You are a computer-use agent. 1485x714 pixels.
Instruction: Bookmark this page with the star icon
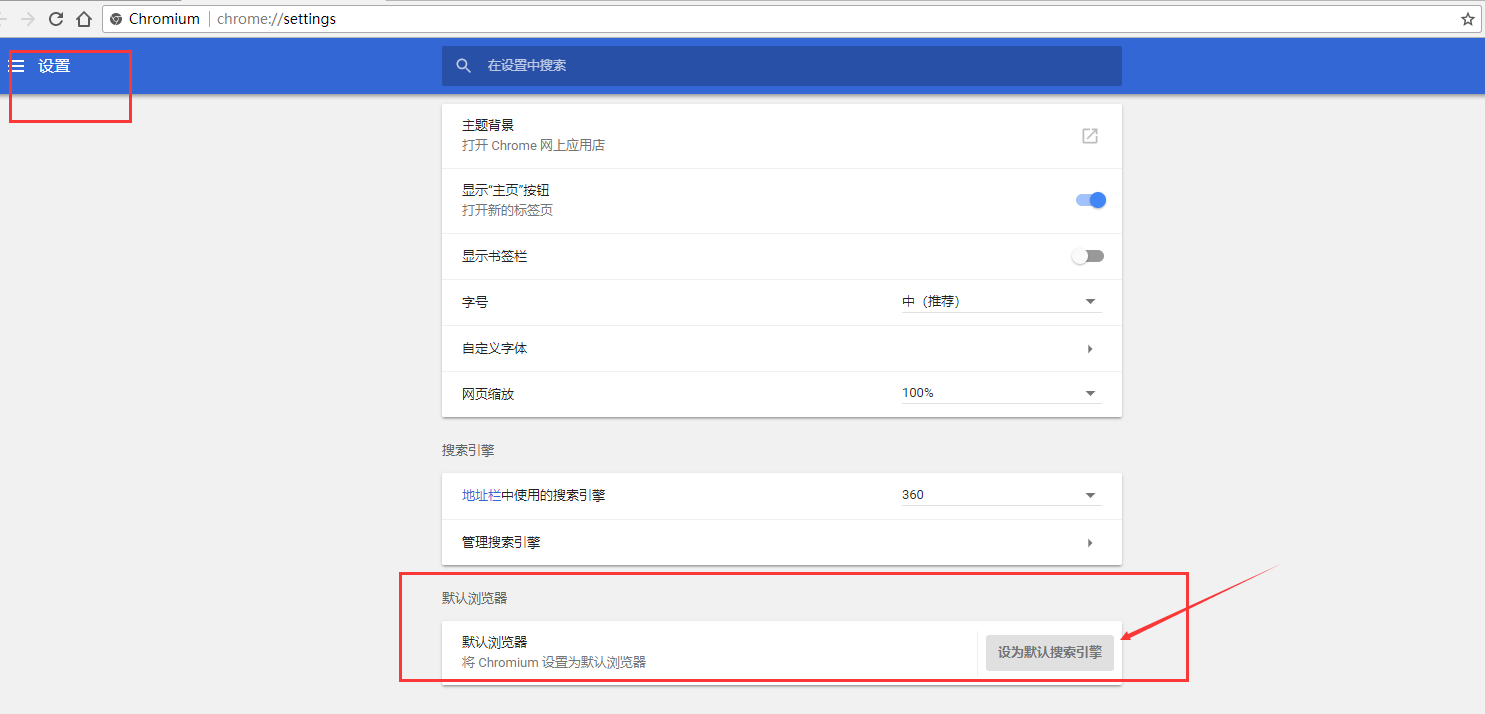[x=1468, y=19]
